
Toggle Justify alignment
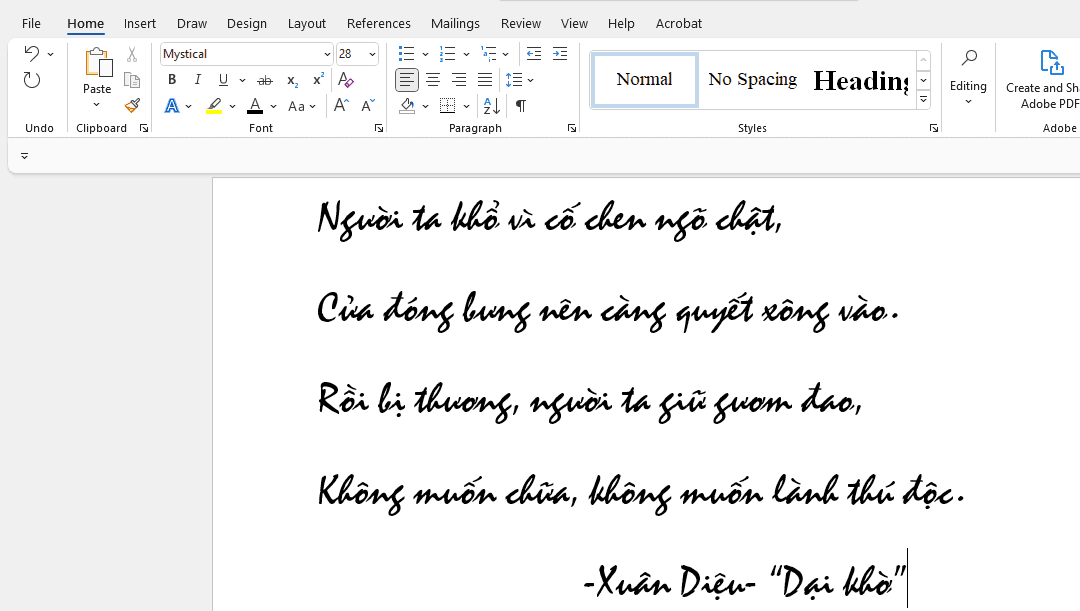485,80
